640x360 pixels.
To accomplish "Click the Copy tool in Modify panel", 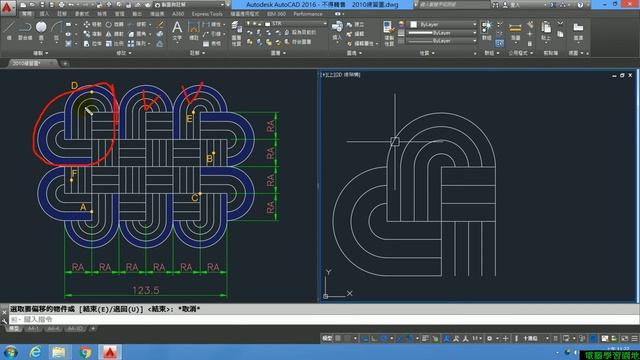I will [93, 34].
